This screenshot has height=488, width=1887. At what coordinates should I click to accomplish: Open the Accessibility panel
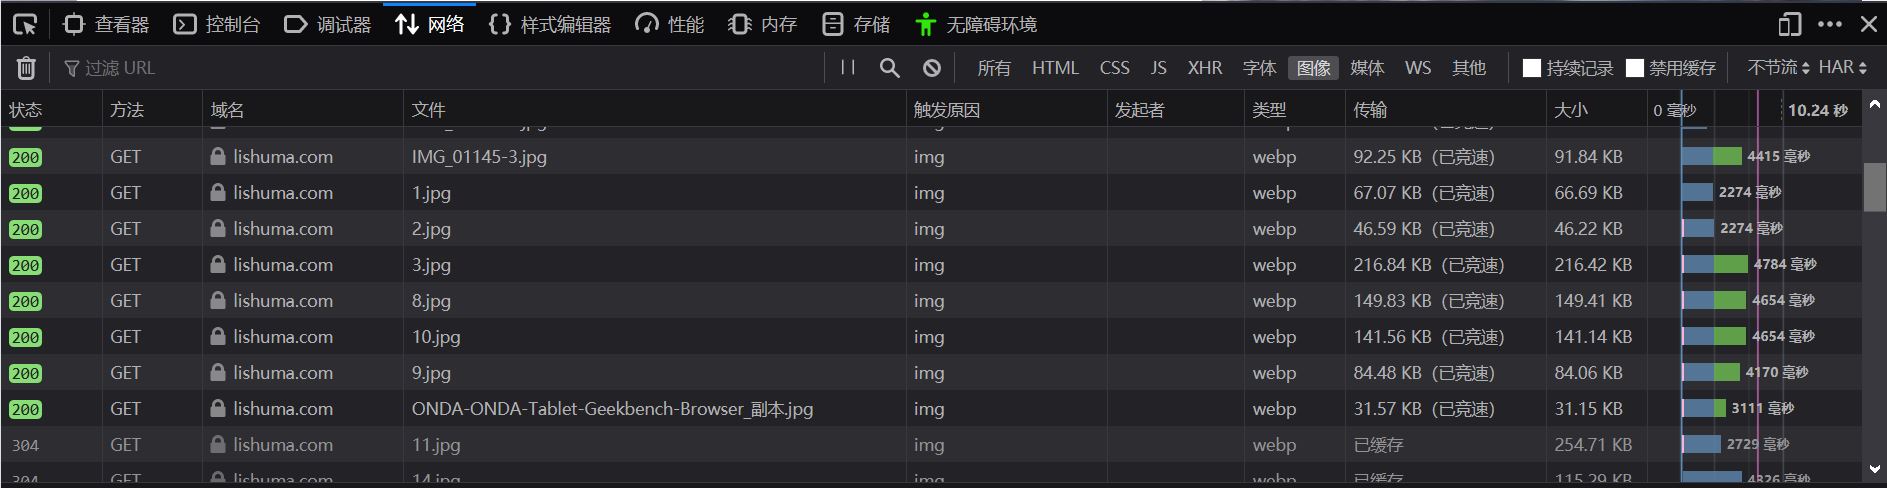point(977,25)
